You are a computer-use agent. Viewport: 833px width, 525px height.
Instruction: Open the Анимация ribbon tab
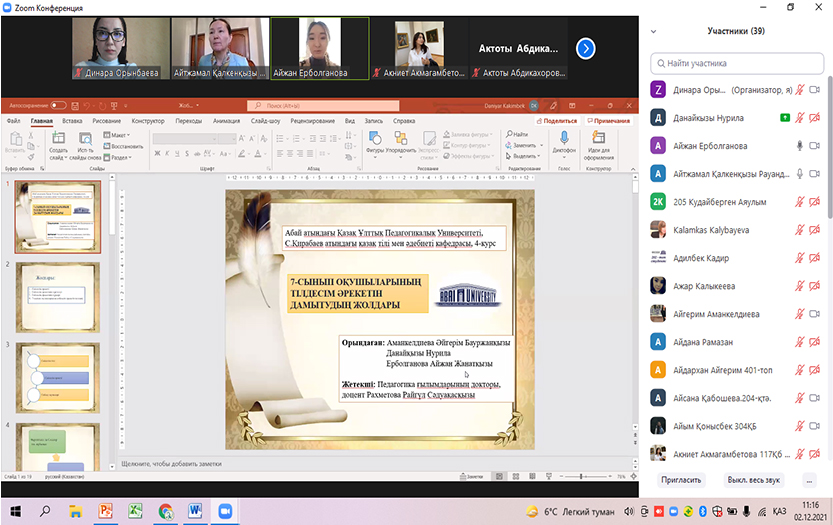click(x=226, y=120)
